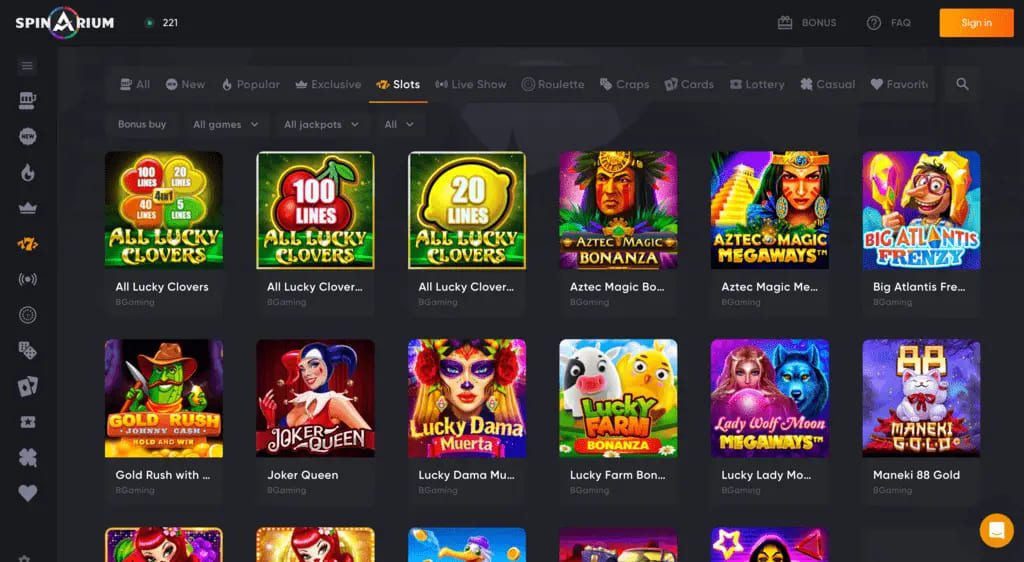Open the Live Show tab
This screenshot has width=1024, height=562.
click(471, 84)
